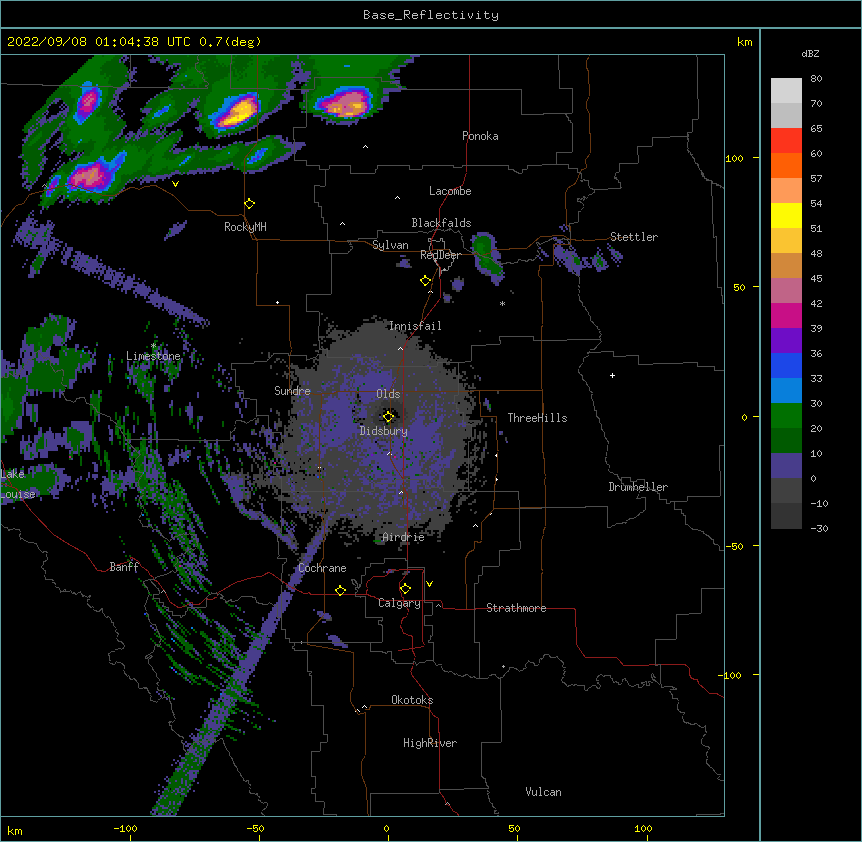Click the asterisk marker above Limestone

coord(153,346)
